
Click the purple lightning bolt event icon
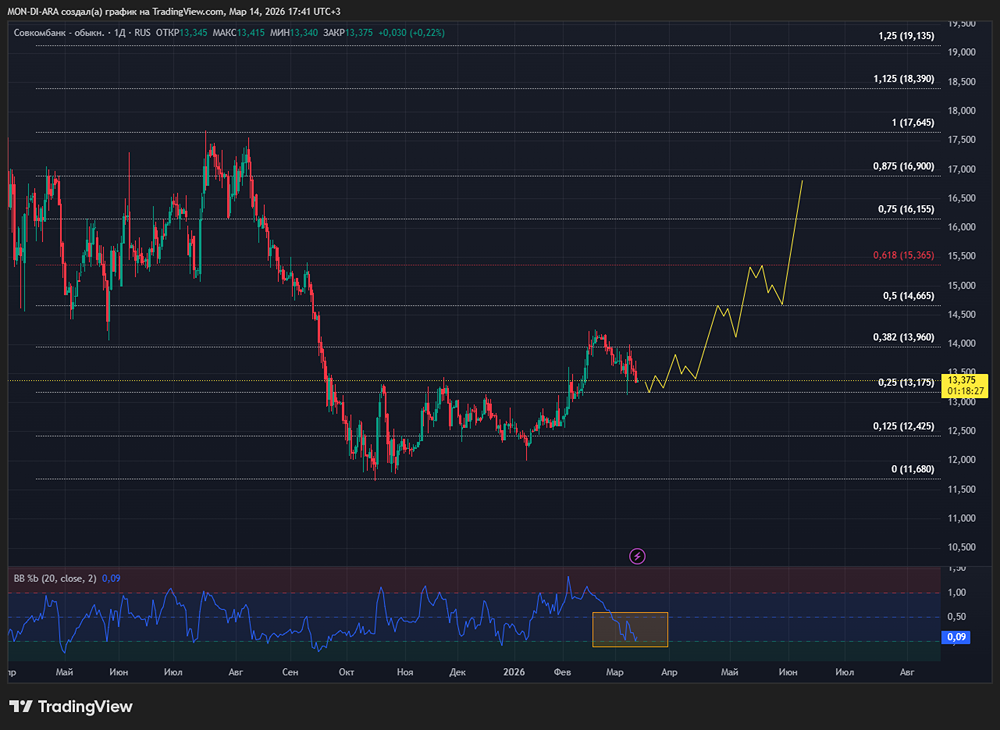[x=637, y=555]
